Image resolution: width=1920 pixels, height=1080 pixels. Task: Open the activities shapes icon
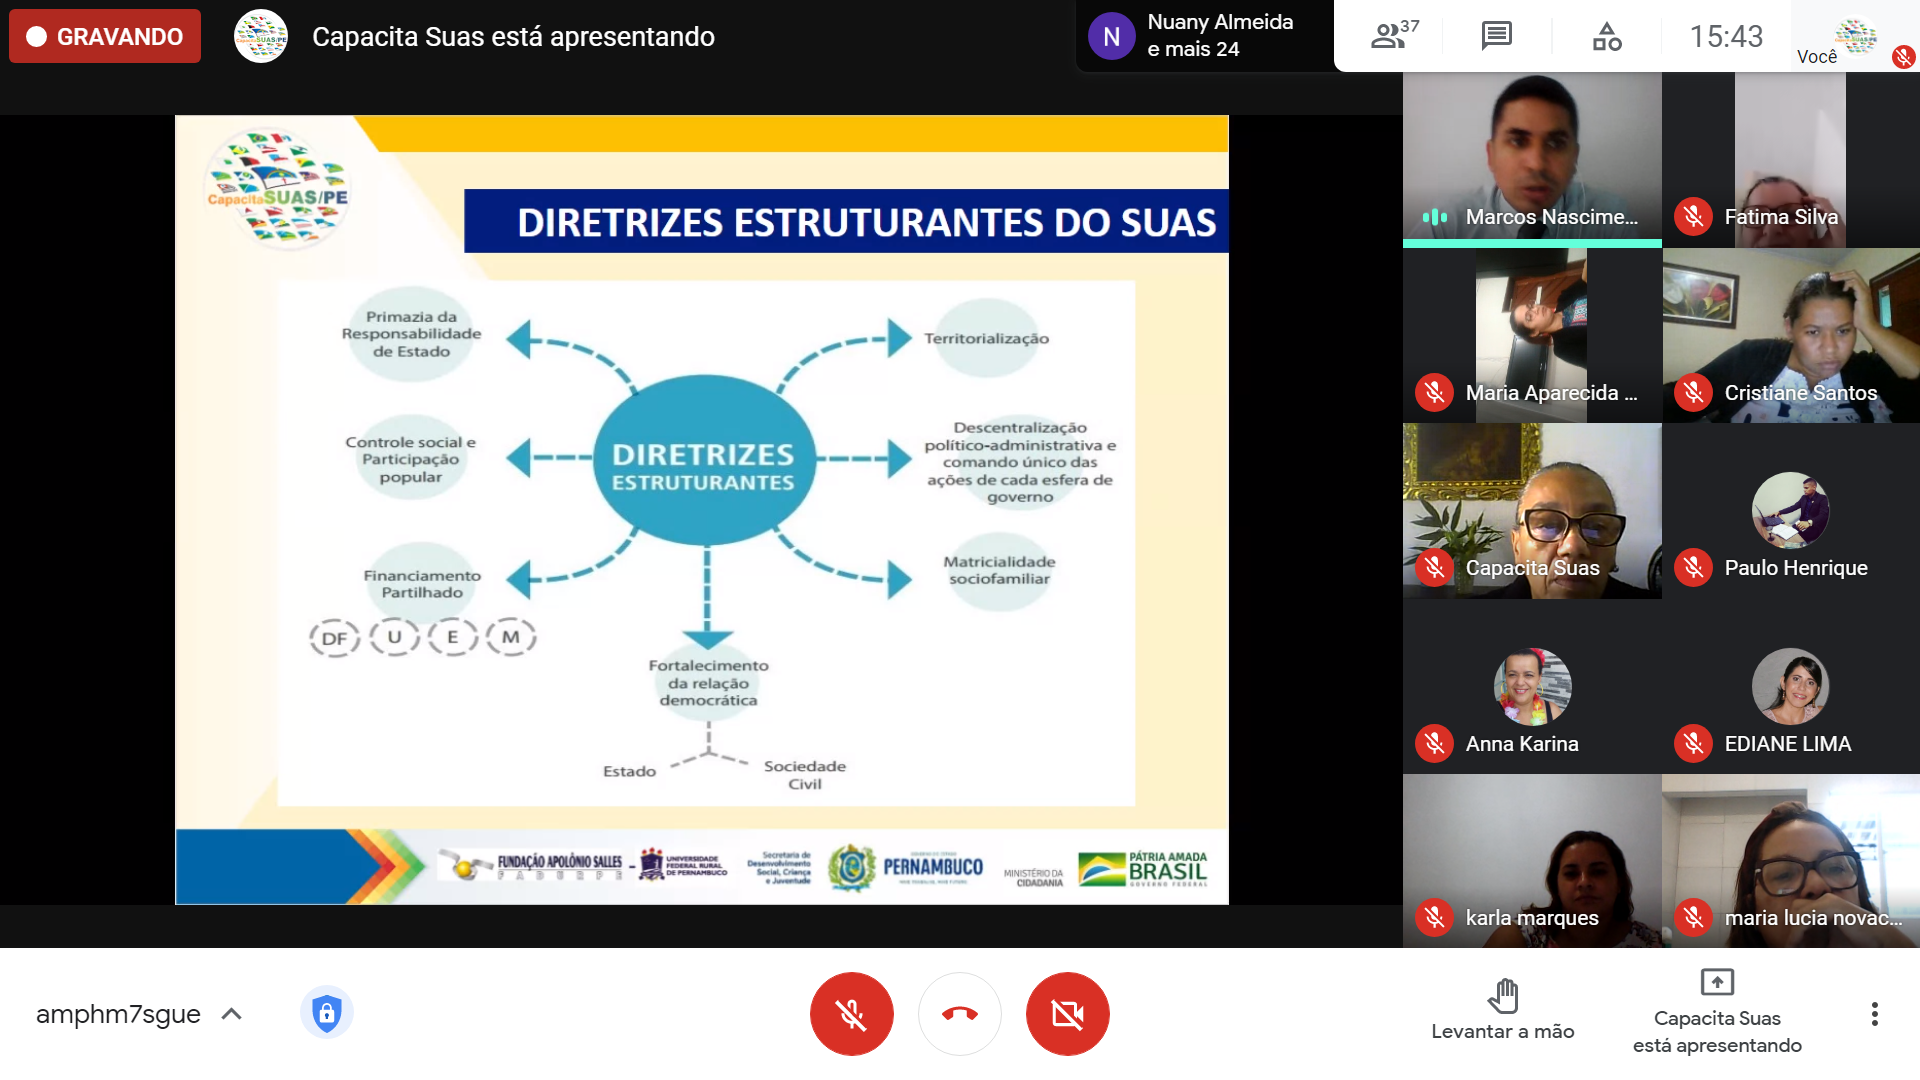pyautogui.click(x=1606, y=37)
